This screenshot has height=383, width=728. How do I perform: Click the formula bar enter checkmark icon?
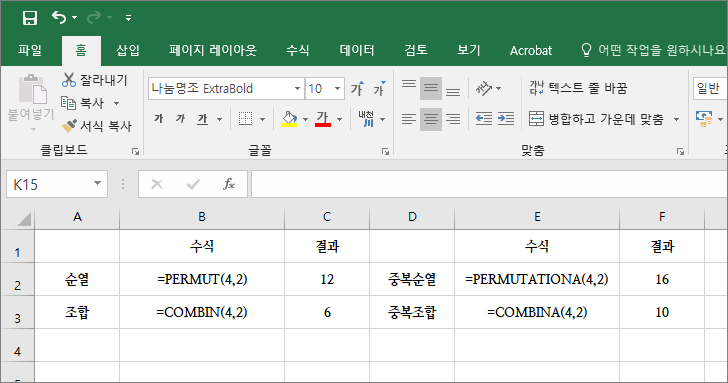[193, 184]
